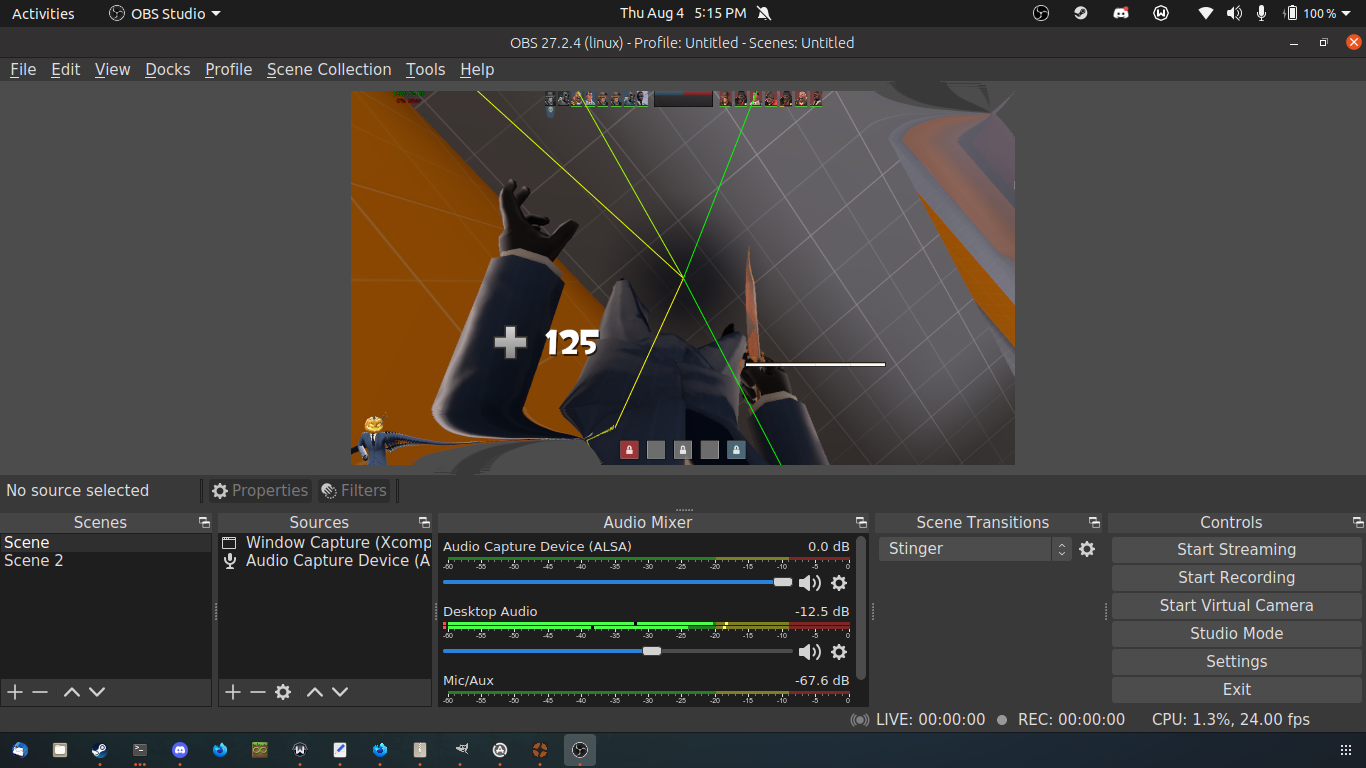The image size is (1366, 768).
Task: Remove selected scene with minus icon
Action: 40,692
